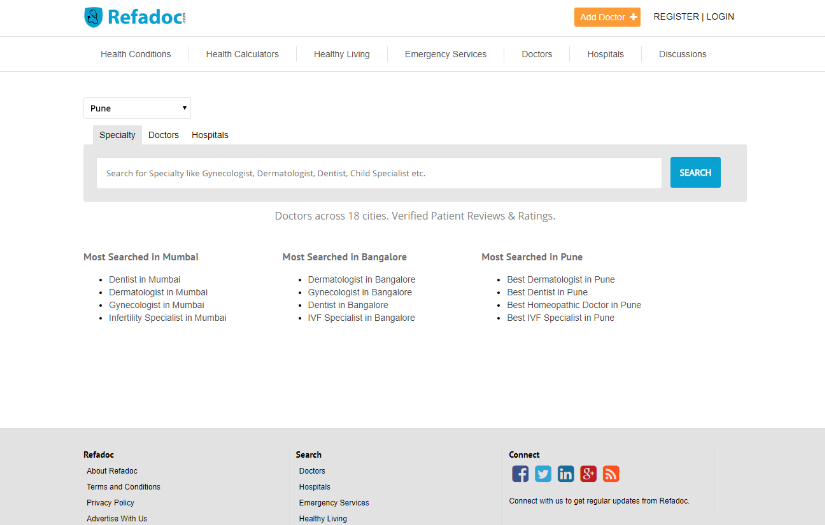The image size is (825, 525).
Task: Open Healthy Living in the navigation bar
Action: tap(342, 54)
